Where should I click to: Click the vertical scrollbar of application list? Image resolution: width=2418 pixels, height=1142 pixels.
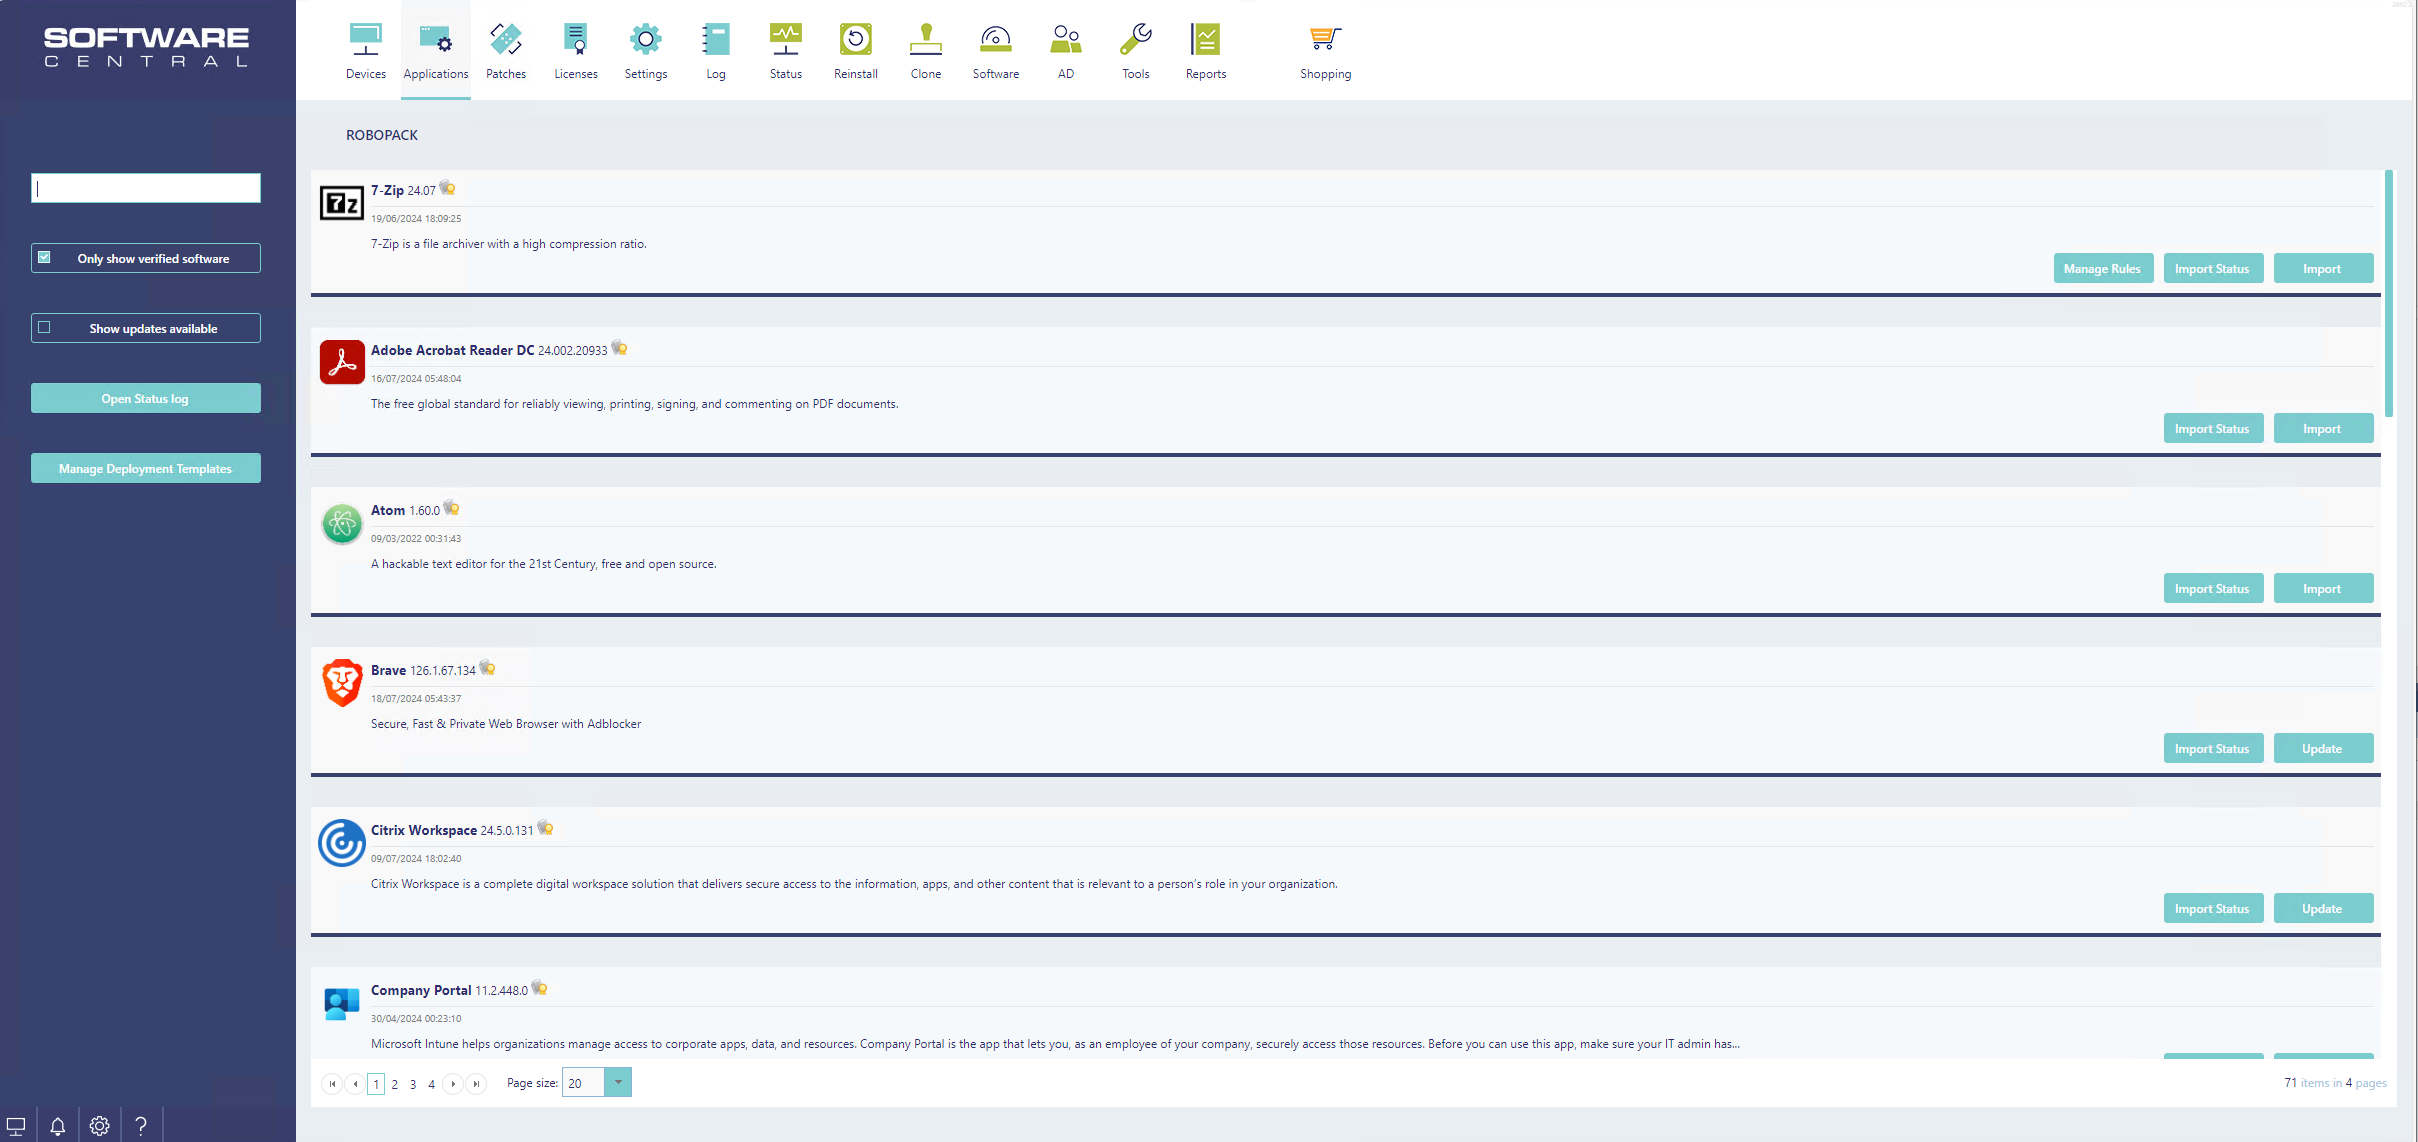(2389, 293)
